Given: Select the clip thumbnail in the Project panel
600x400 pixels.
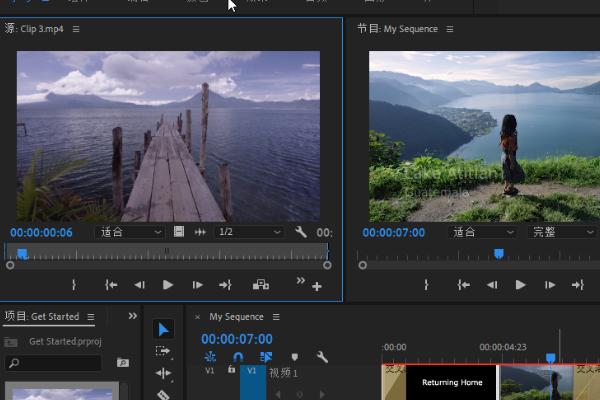Looking at the screenshot, I should [x=62, y=391].
